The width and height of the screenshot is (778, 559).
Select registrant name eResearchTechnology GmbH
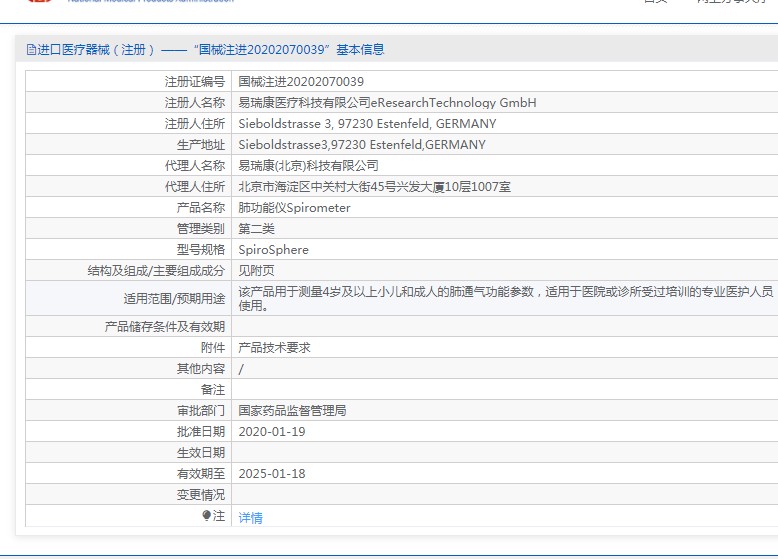(454, 103)
